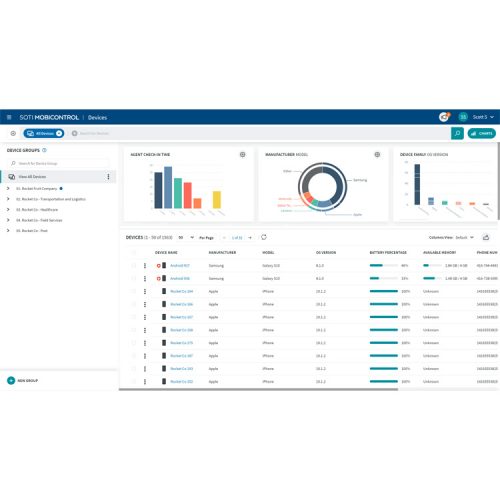Open Manufacturer Model chart settings gear
Image resolution: width=500 pixels, height=500 pixels.
pyautogui.click(x=377, y=155)
